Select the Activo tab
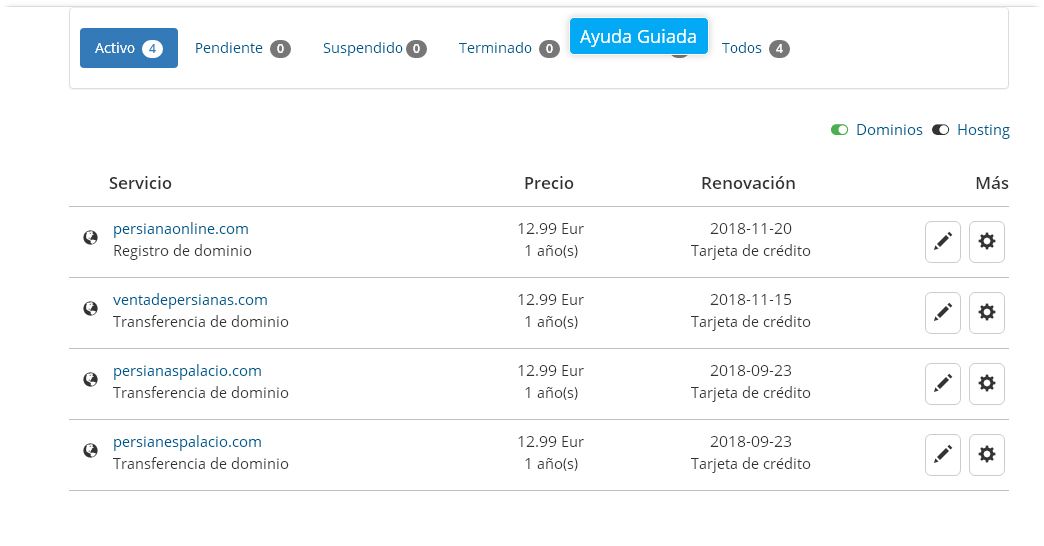 pyautogui.click(x=129, y=48)
